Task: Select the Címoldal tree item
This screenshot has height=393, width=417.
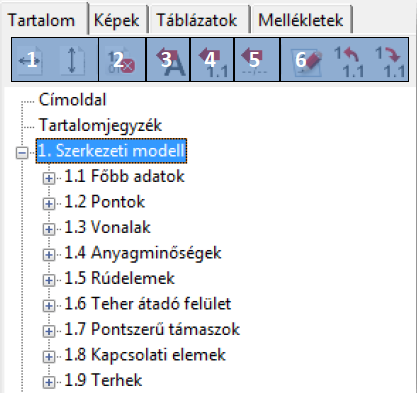Action: 72,100
